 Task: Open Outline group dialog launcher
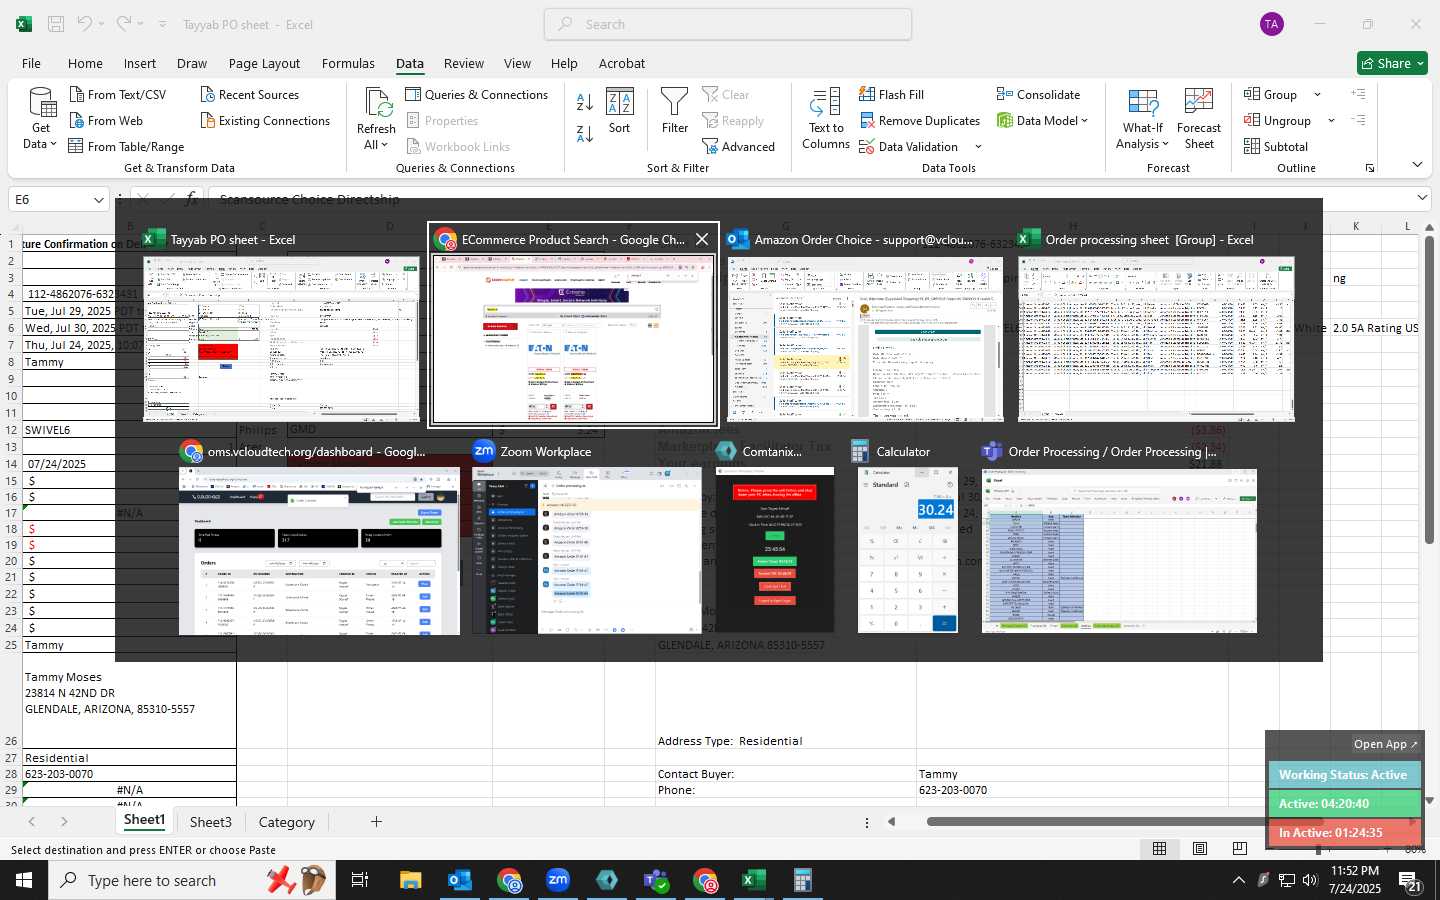(x=1370, y=168)
